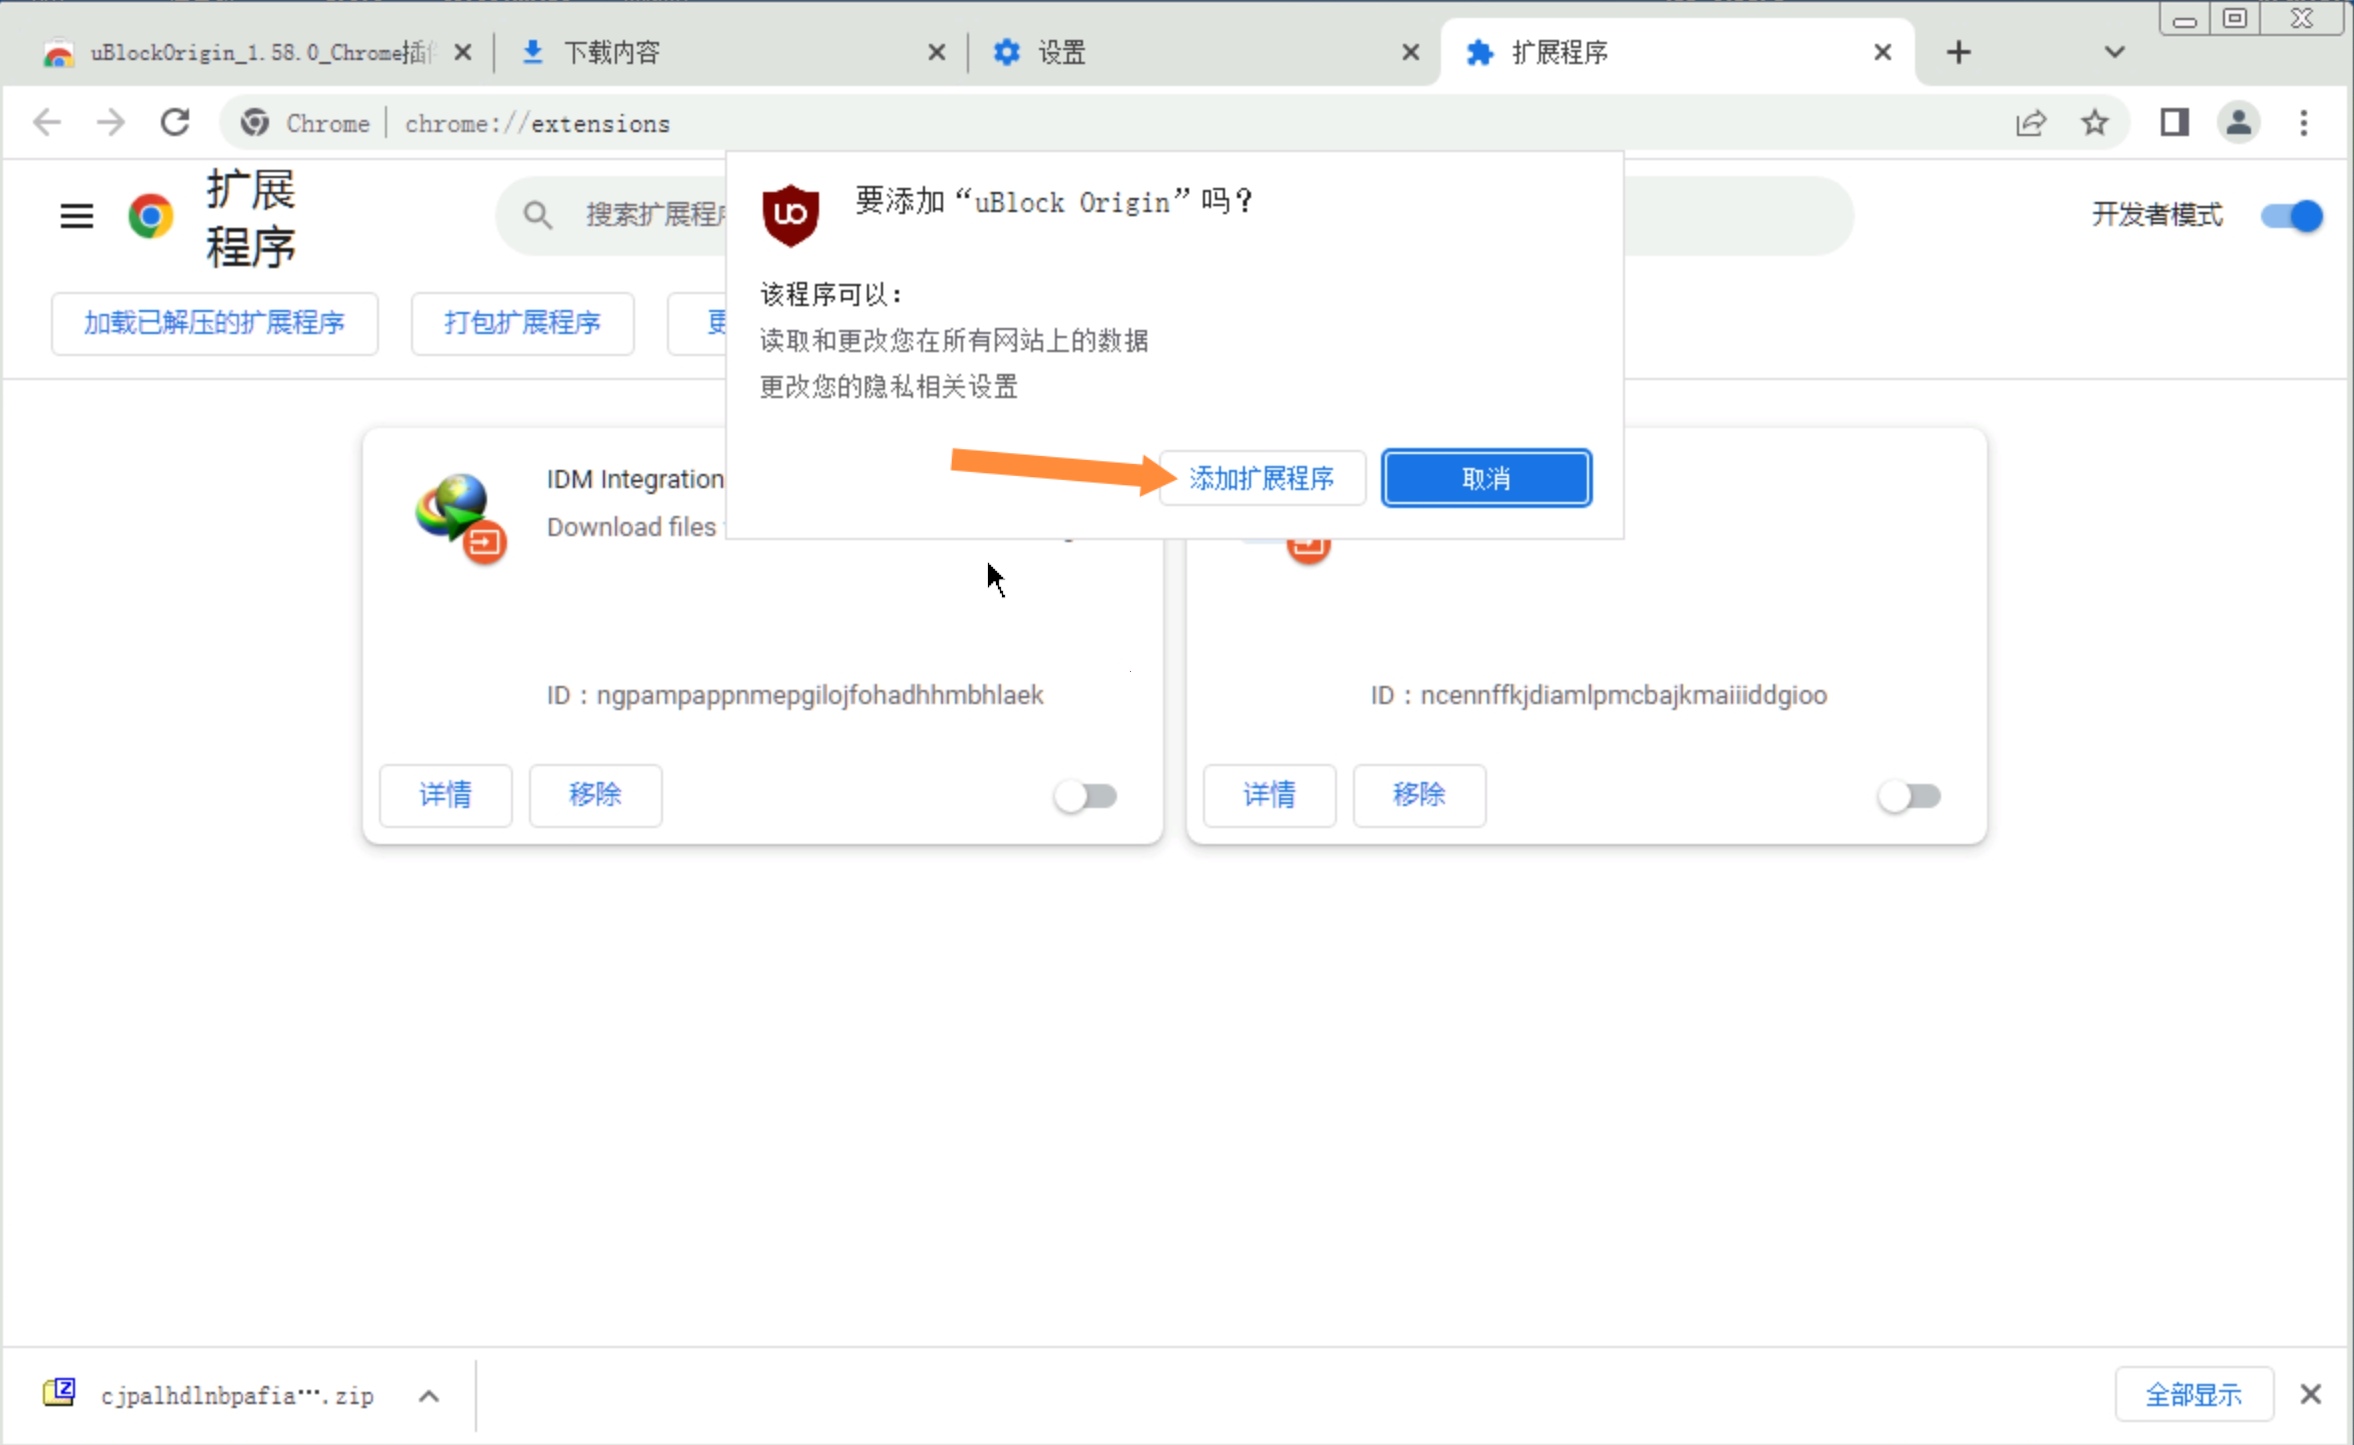
Task: Click 加载已解压的扩展程序 button
Action: [x=214, y=323]
